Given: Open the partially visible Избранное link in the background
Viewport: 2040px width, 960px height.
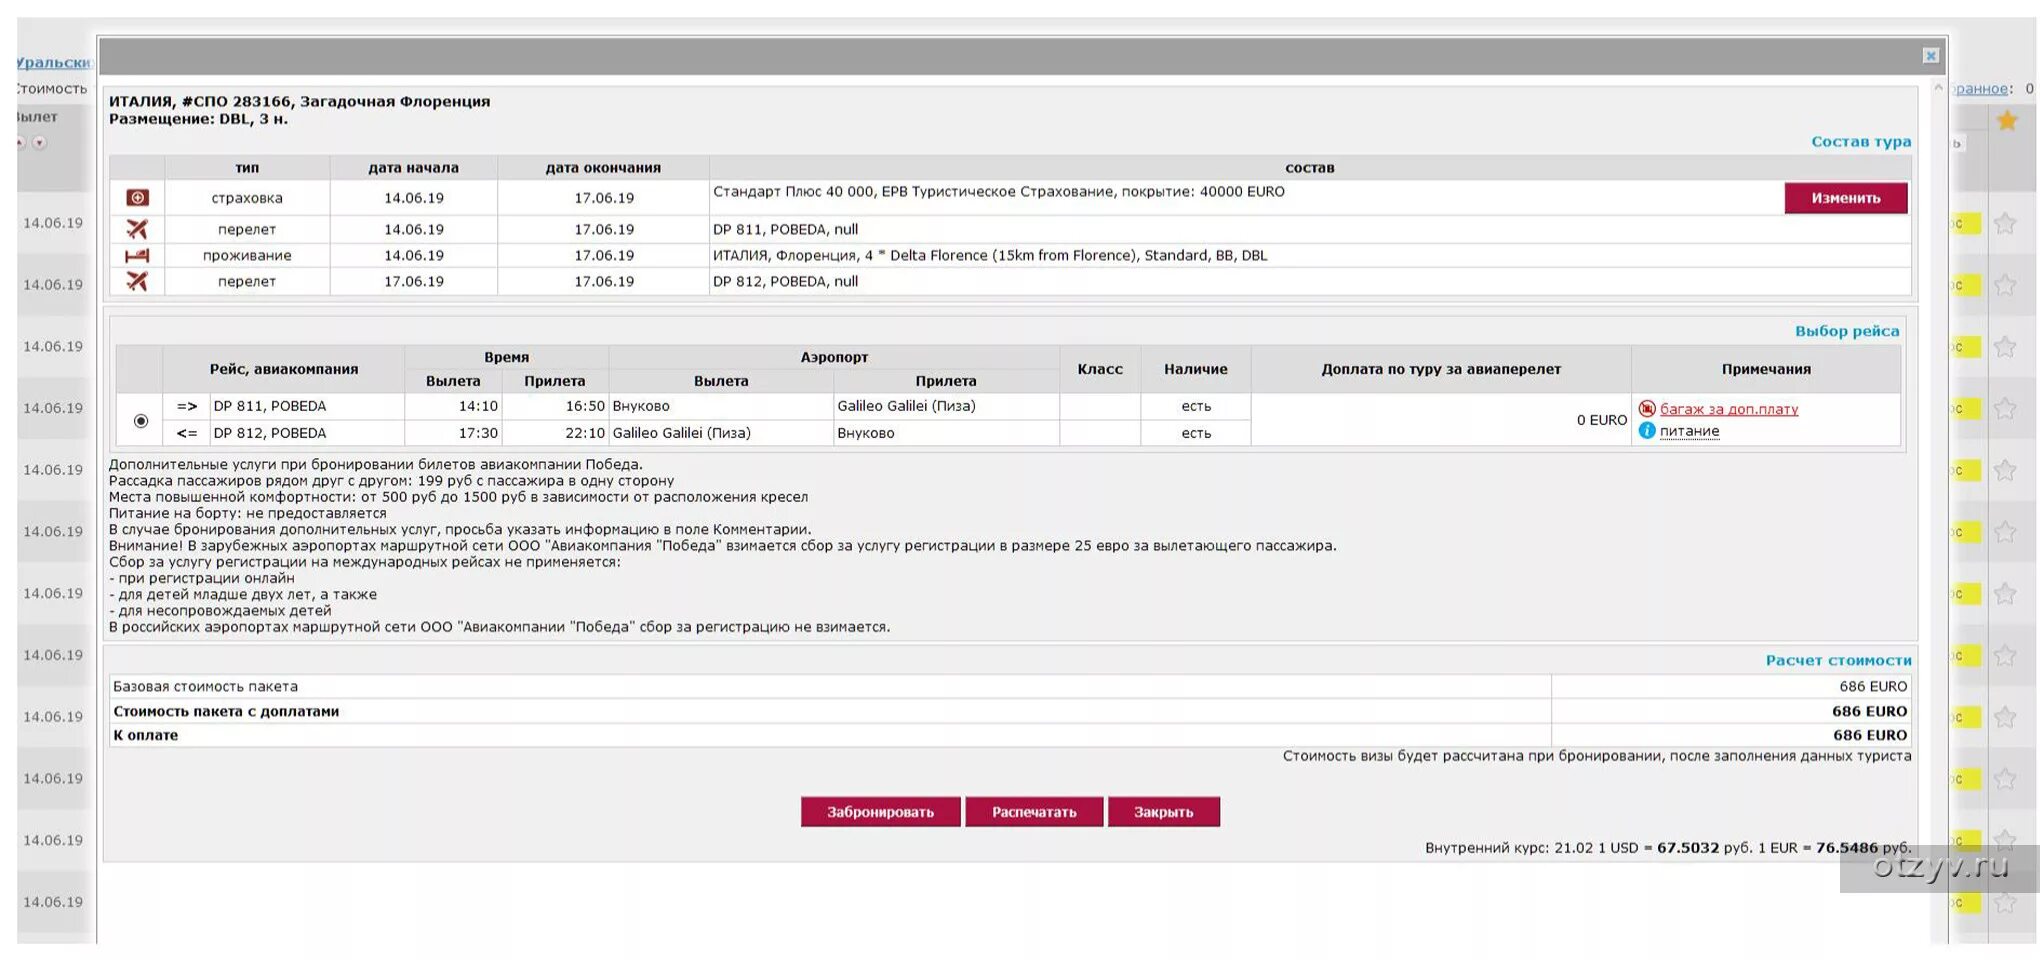Looking at the screenshot, I should tap(1981, 88).
